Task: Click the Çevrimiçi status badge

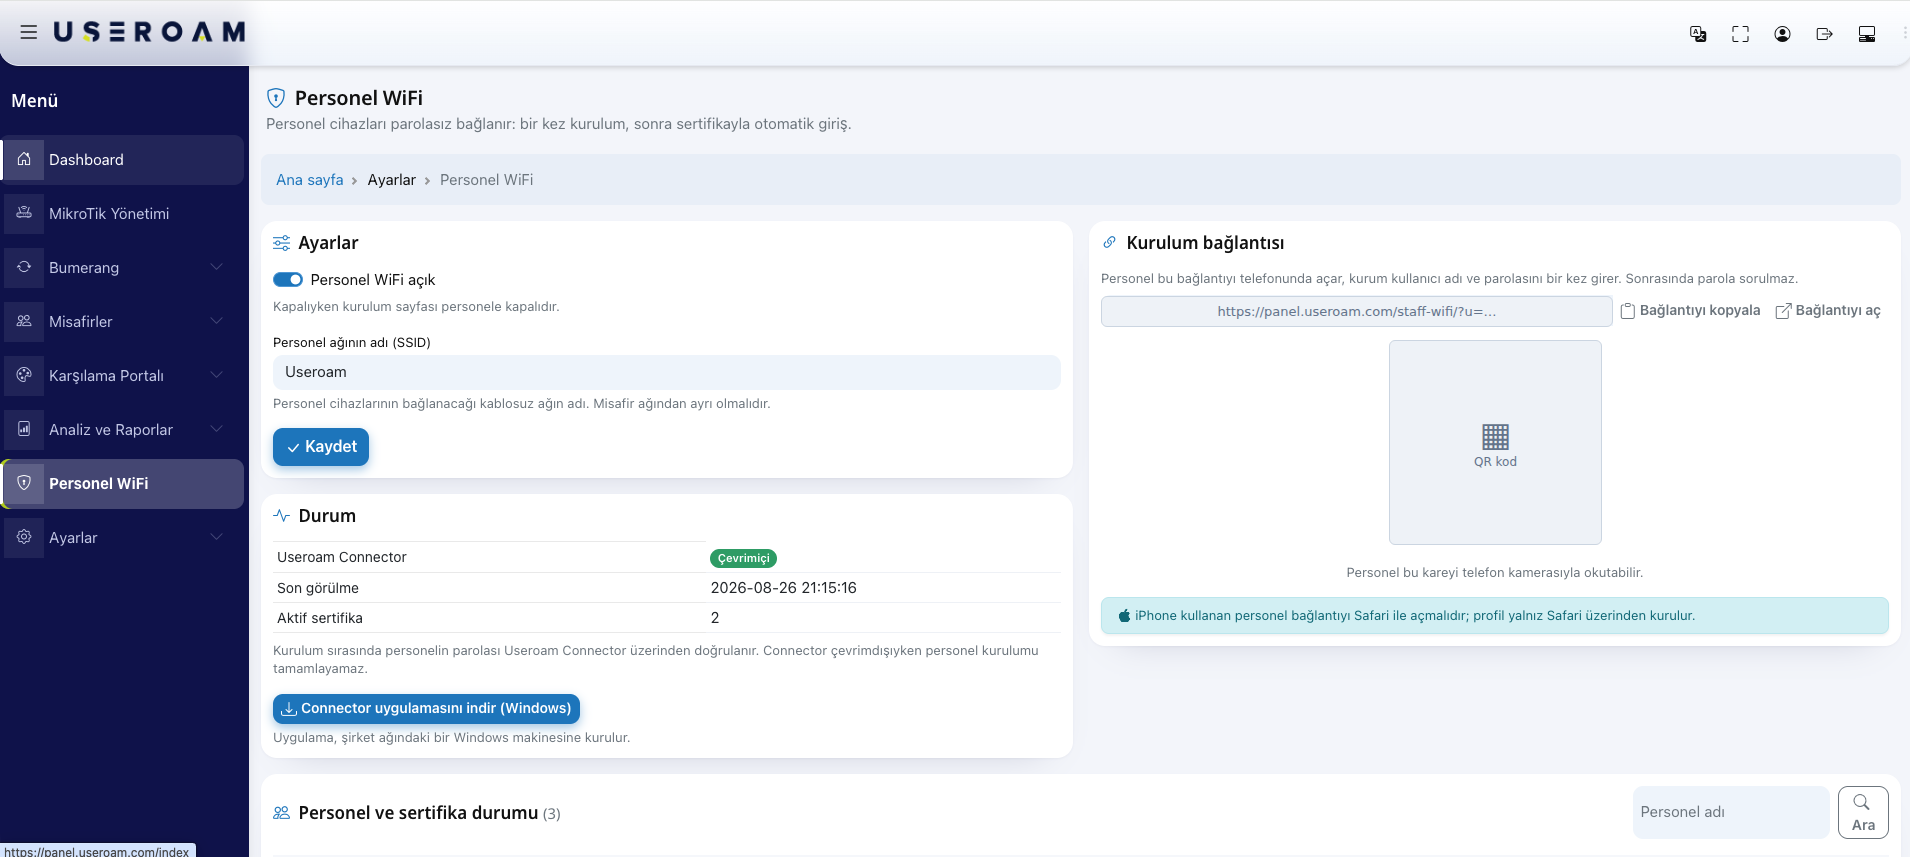Action: pyautogui.click(x=743, y=558)
